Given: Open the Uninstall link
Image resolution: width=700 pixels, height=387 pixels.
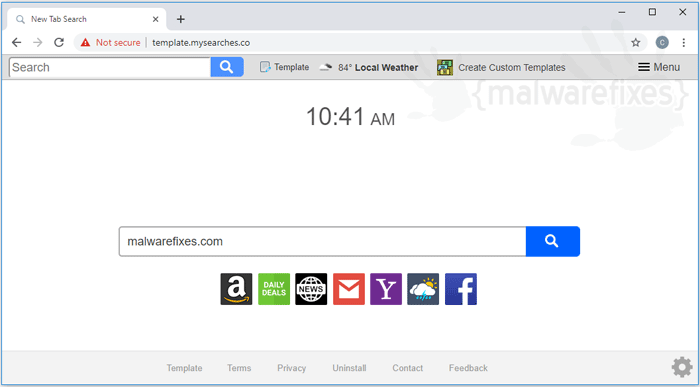Looking at the screenshot, I should click(349, 368).
